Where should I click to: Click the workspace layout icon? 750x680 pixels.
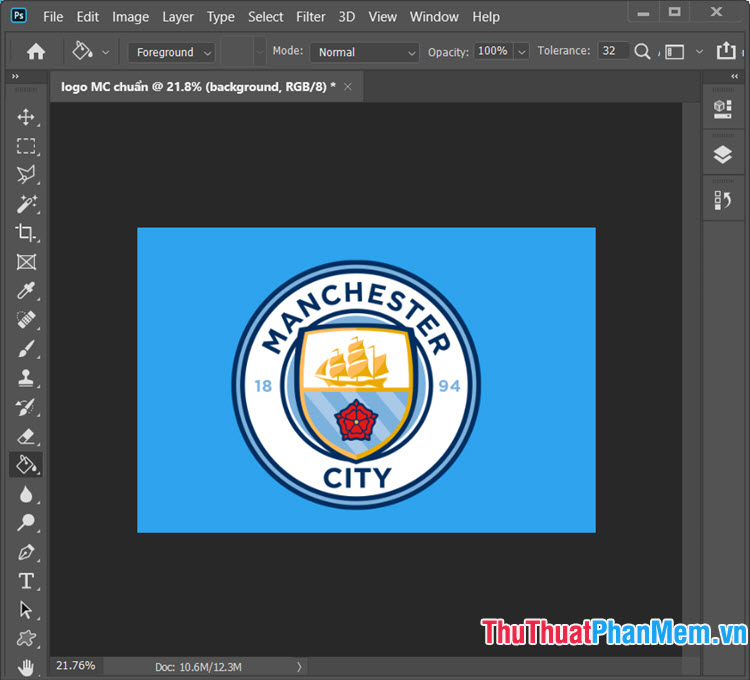coord(674,52)
